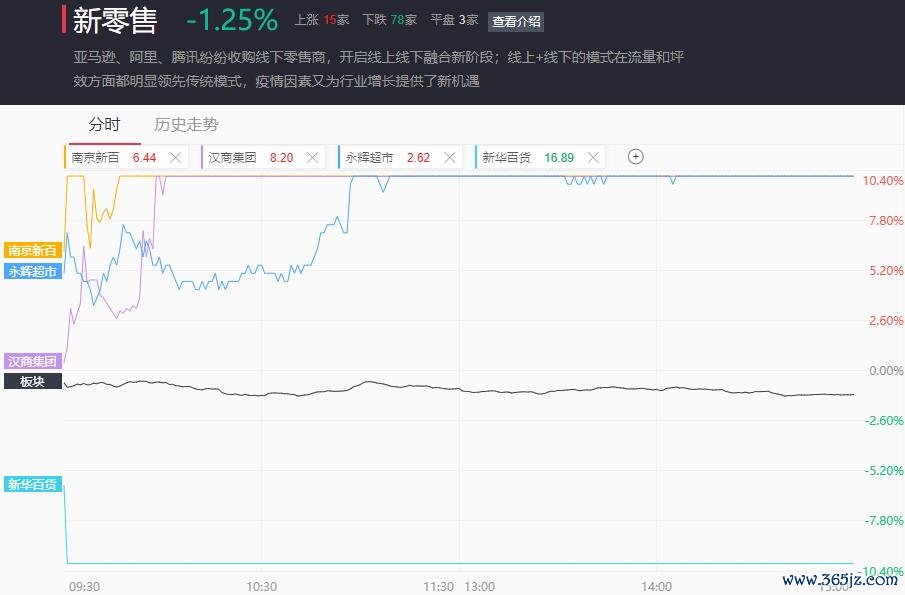905x595 pixels.
Task: Select the 汉商集团 purple line label
Action: 32,361
